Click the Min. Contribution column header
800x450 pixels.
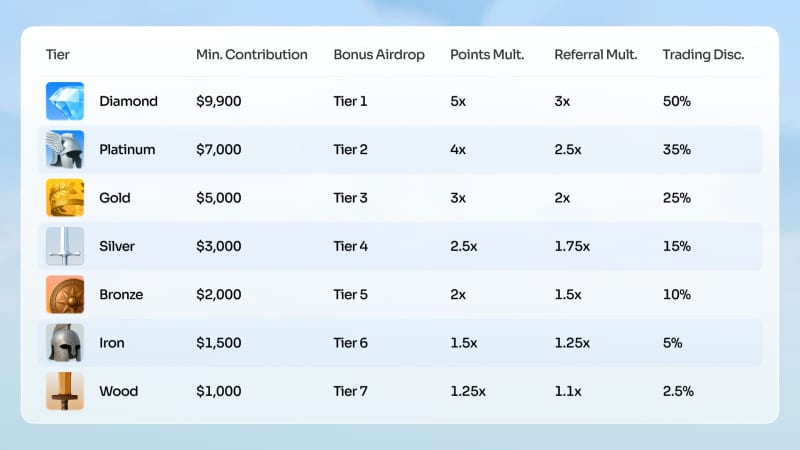pos(251,54)
